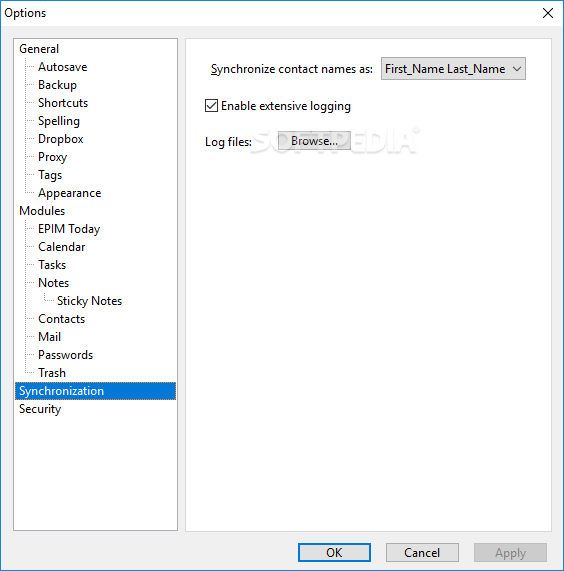Viewport: 564px width, 571px height.
Task: Open Notes module settings
Action: coord(54,283)
